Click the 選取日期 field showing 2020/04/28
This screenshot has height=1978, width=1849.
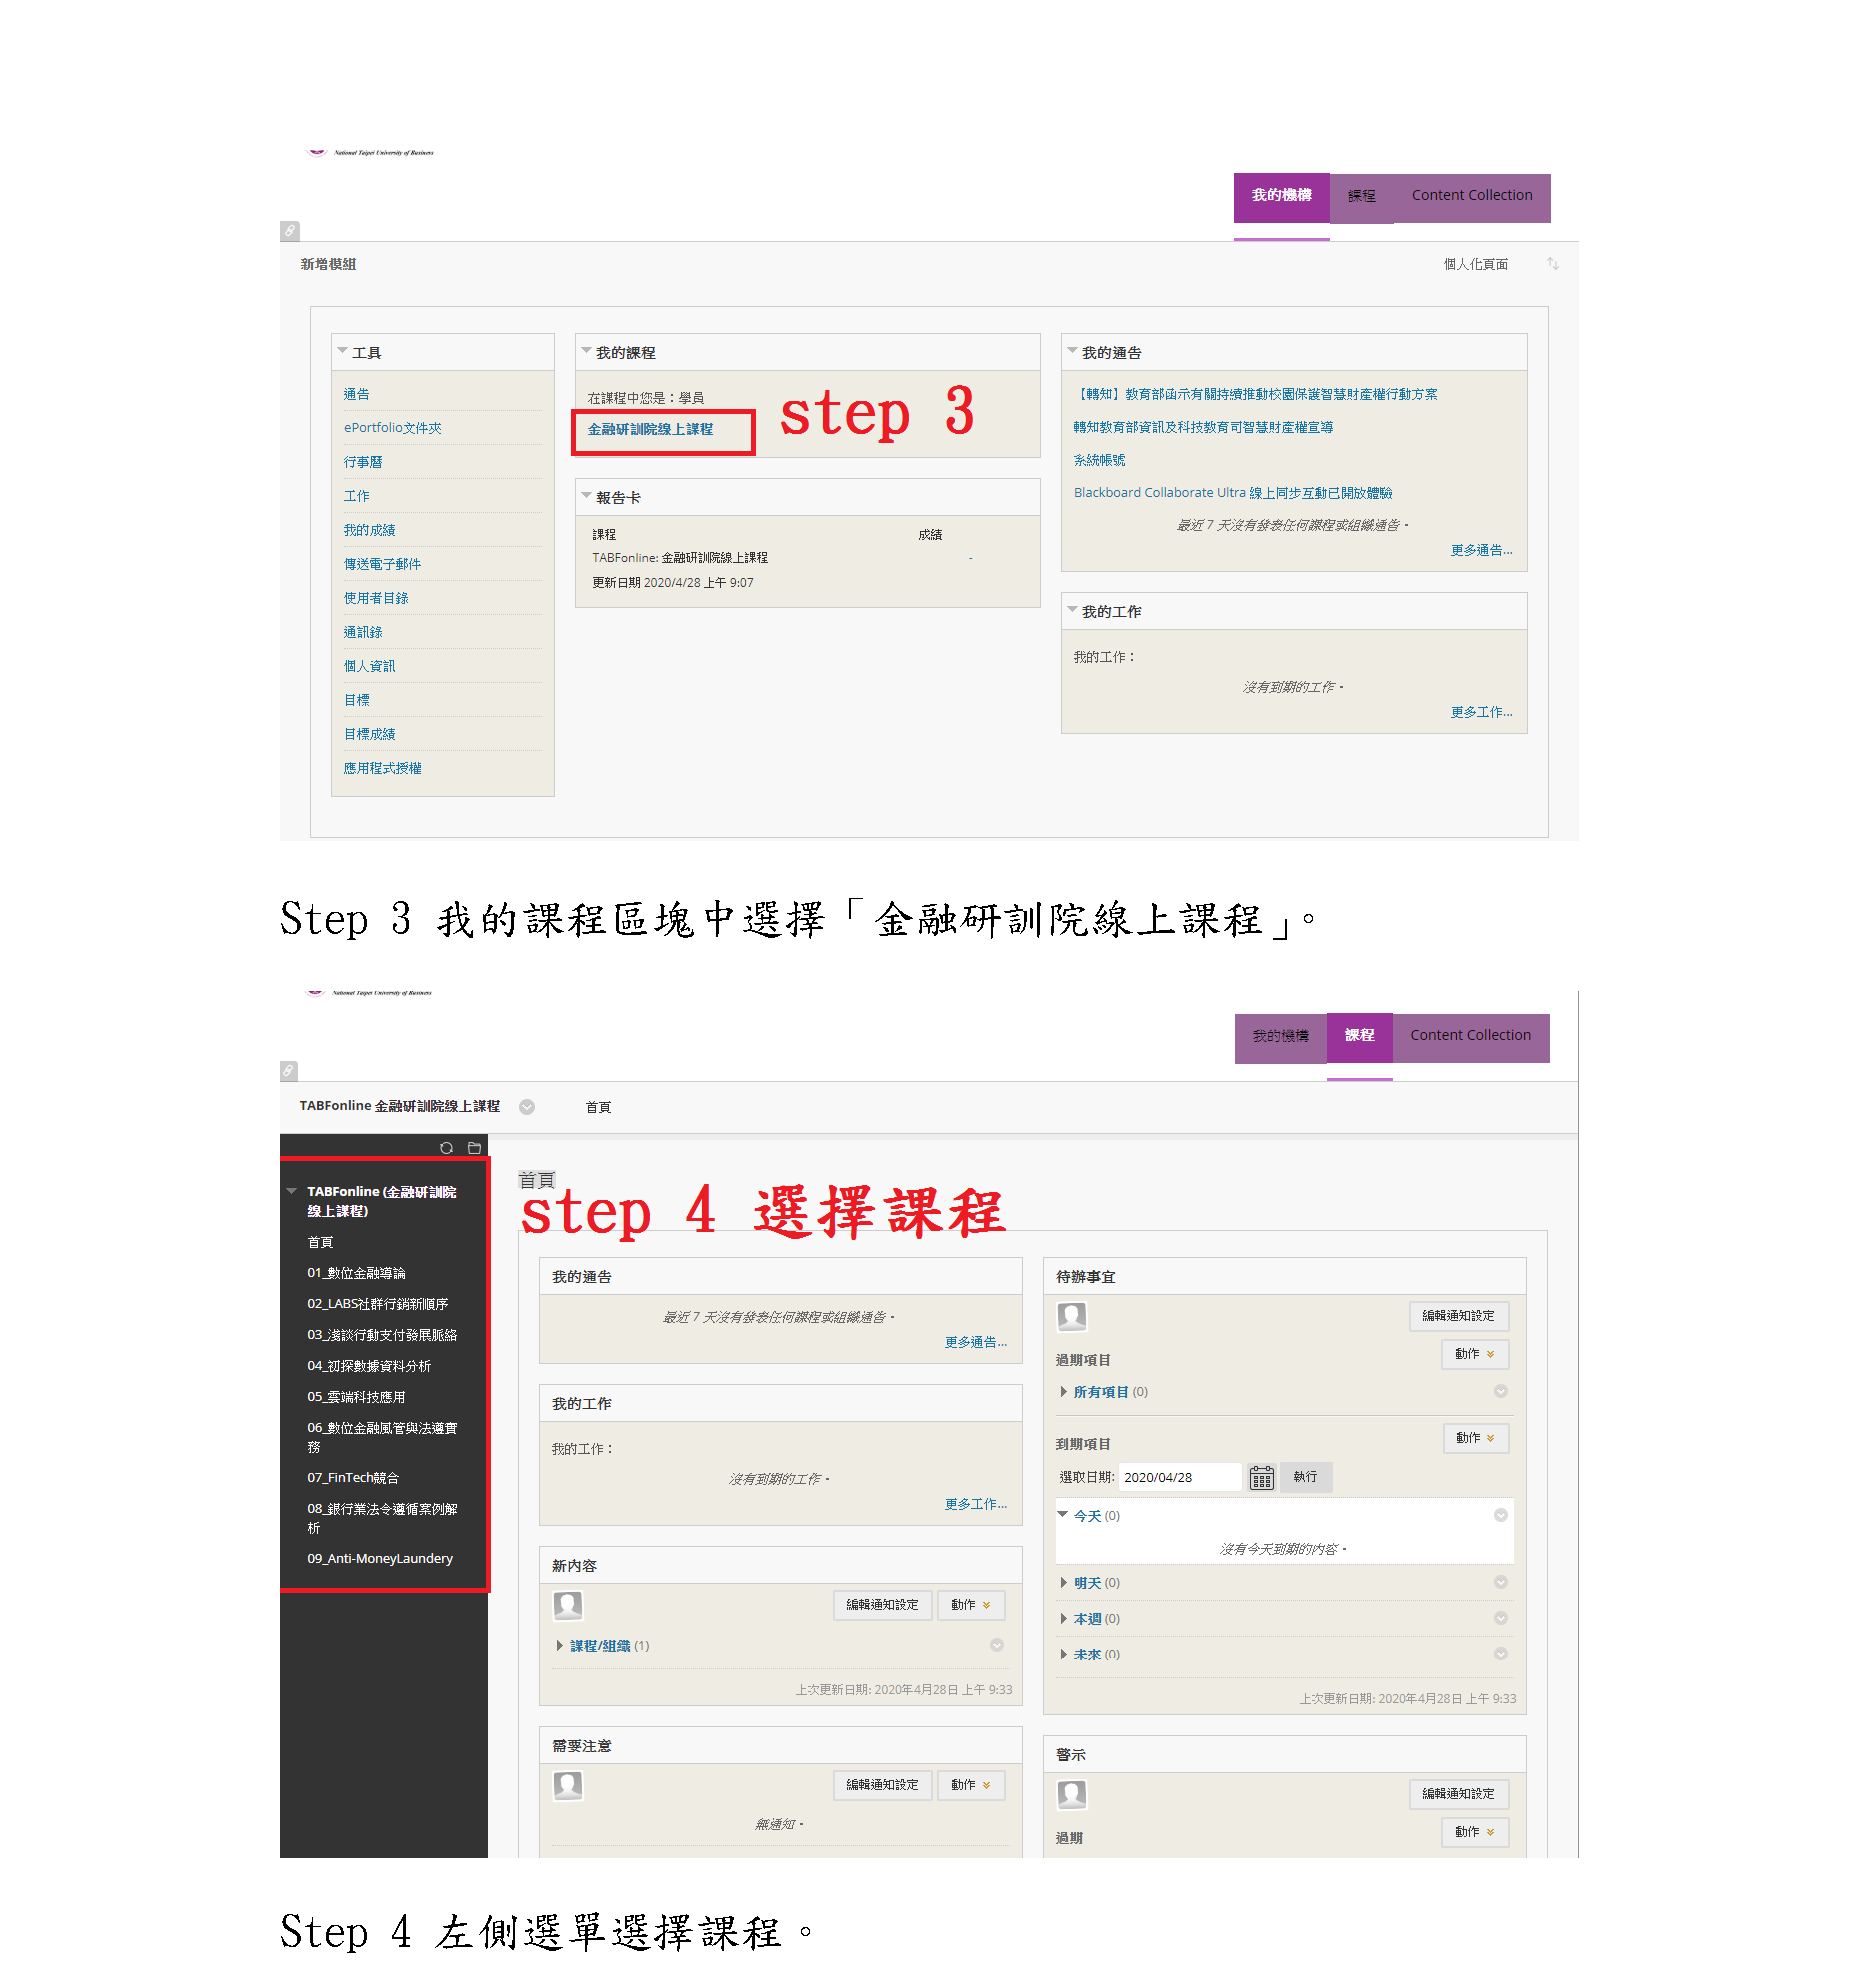[1179, 1477]
